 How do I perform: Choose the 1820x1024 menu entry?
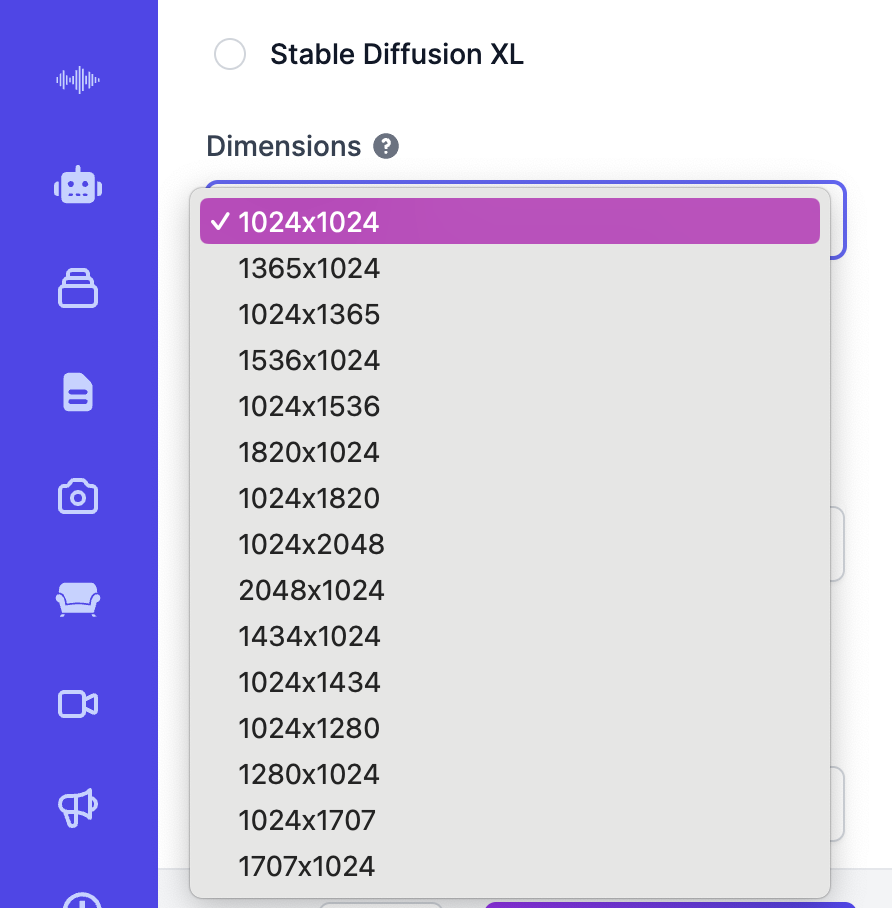pos(309,452)
